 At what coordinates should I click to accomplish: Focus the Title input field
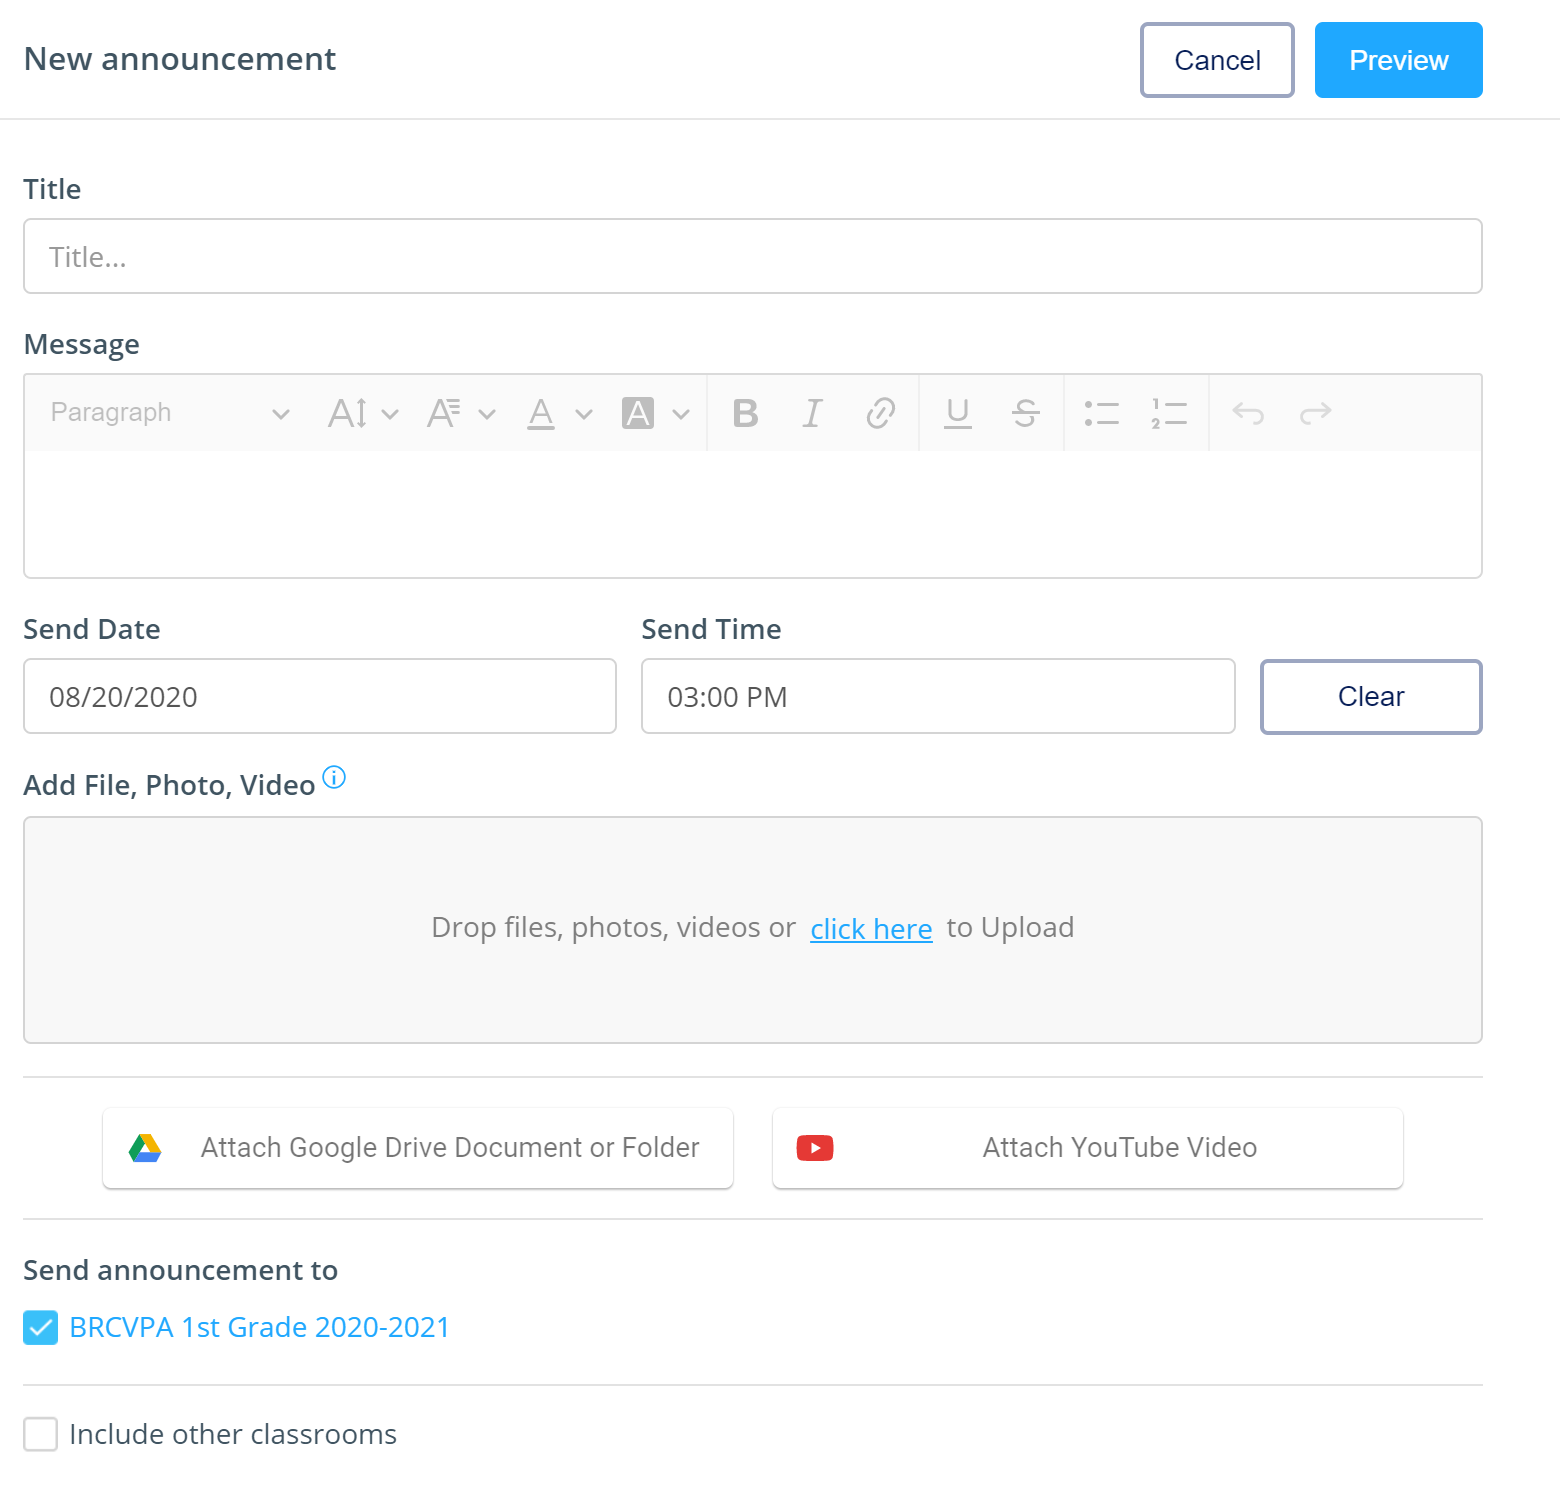tap(753, 256)
